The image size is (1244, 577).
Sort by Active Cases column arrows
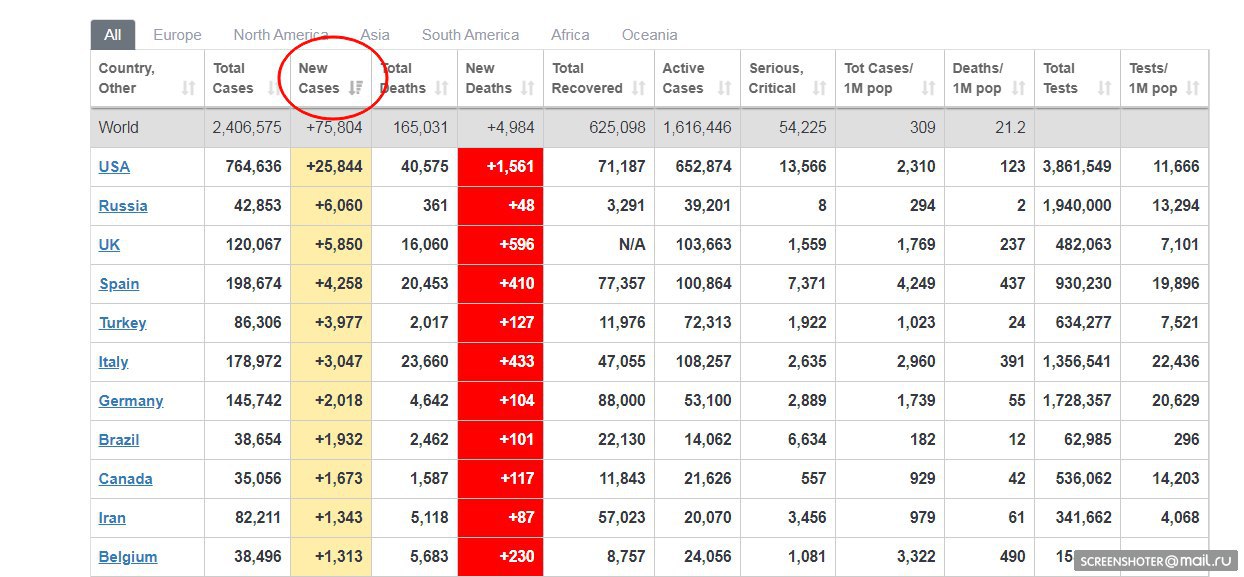[725, 88]
